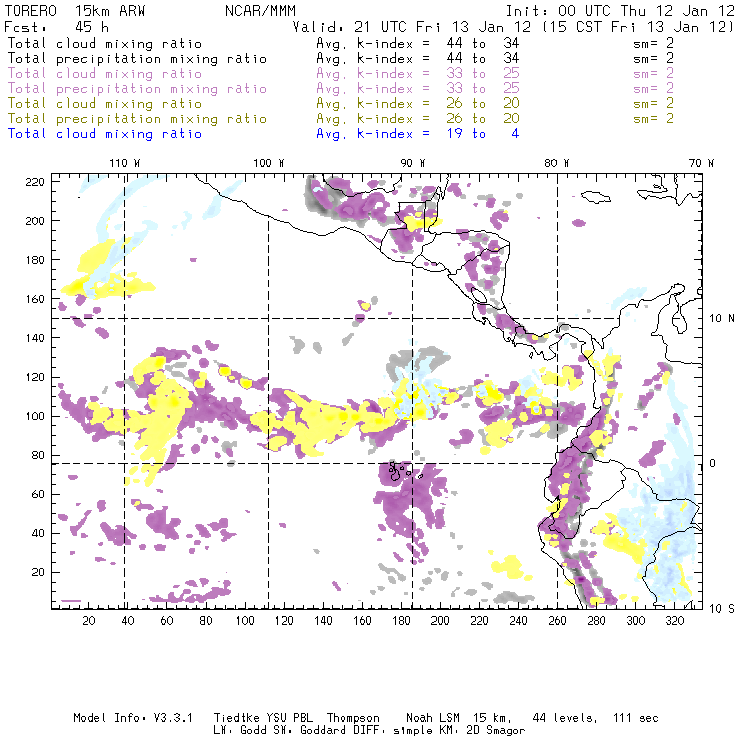
Task: Select the 'NCAR/MMM' header label
Action: click(x=260, y=11)
